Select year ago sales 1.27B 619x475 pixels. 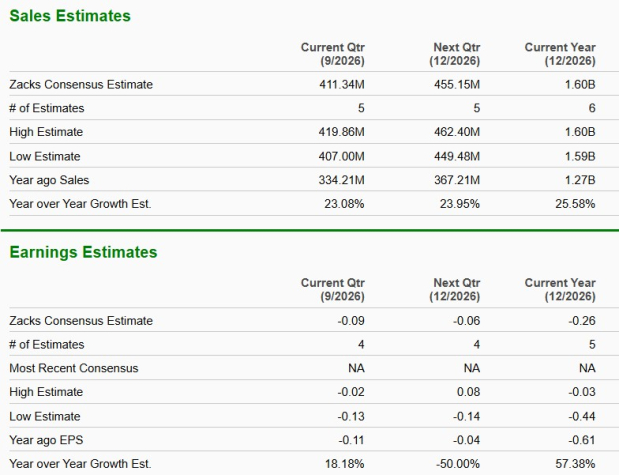(x=580, y=180)
